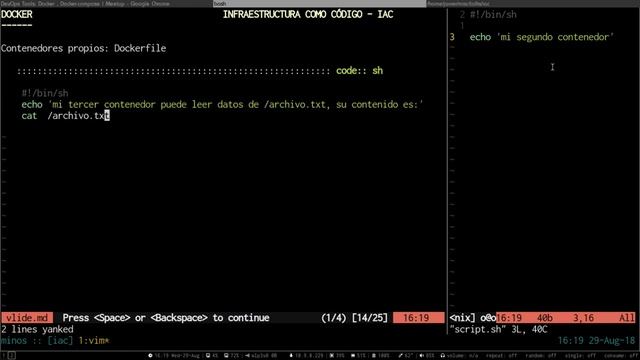Click the '2 lines yanked' message
Viewport: 640px width, 360px height.
coord(37,329)
